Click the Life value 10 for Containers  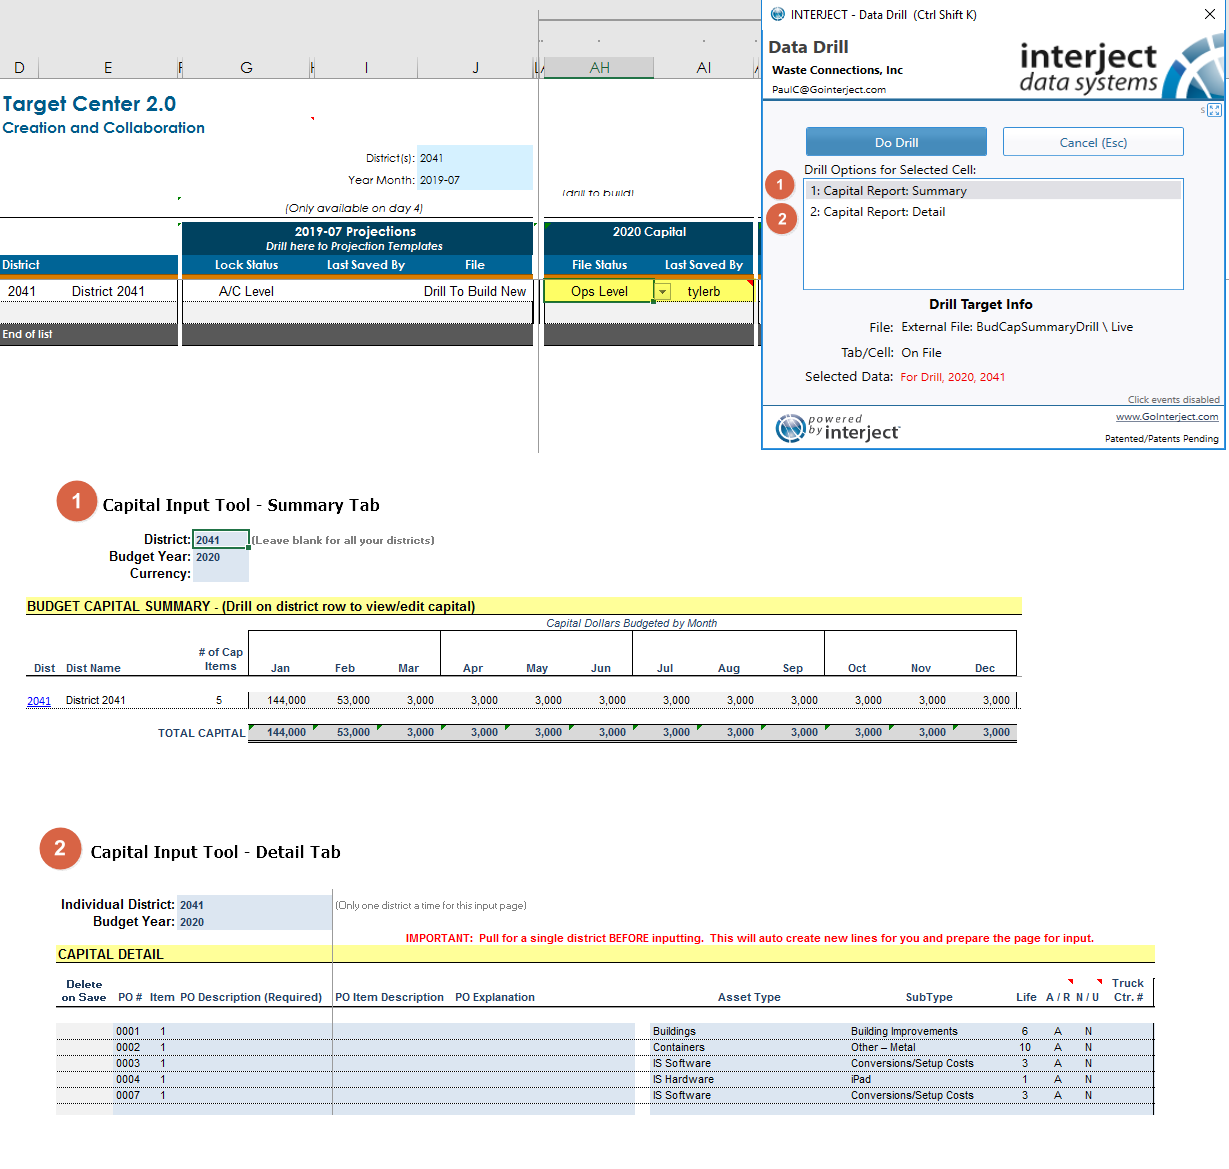pyautogui.click(x=1025, y=1047)
